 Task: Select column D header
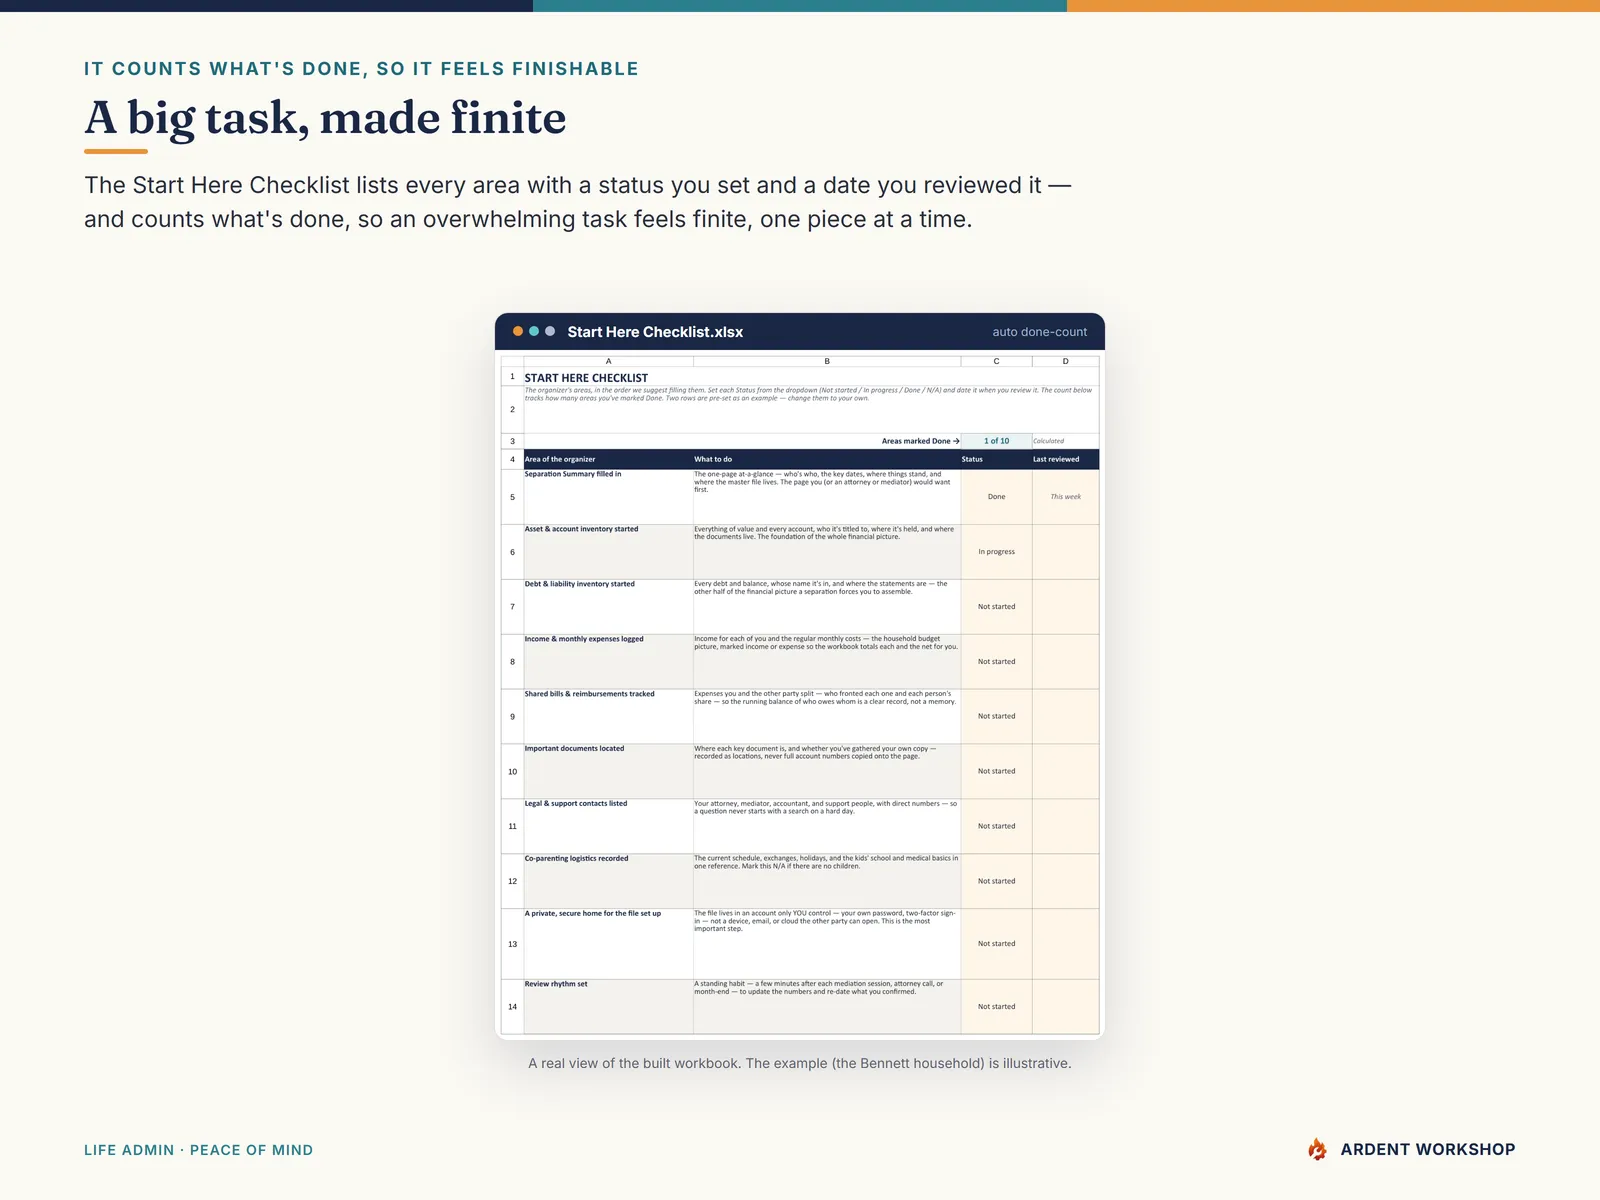point(1065,361)
